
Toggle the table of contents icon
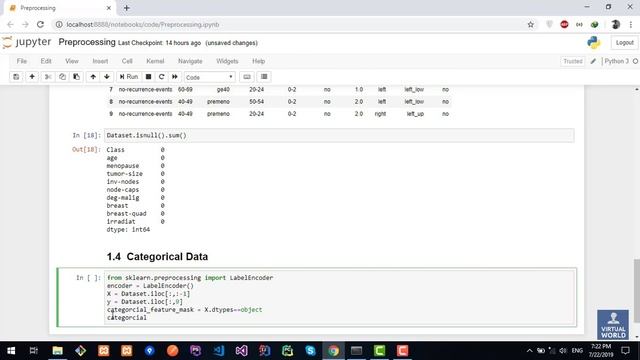[264, 77]
